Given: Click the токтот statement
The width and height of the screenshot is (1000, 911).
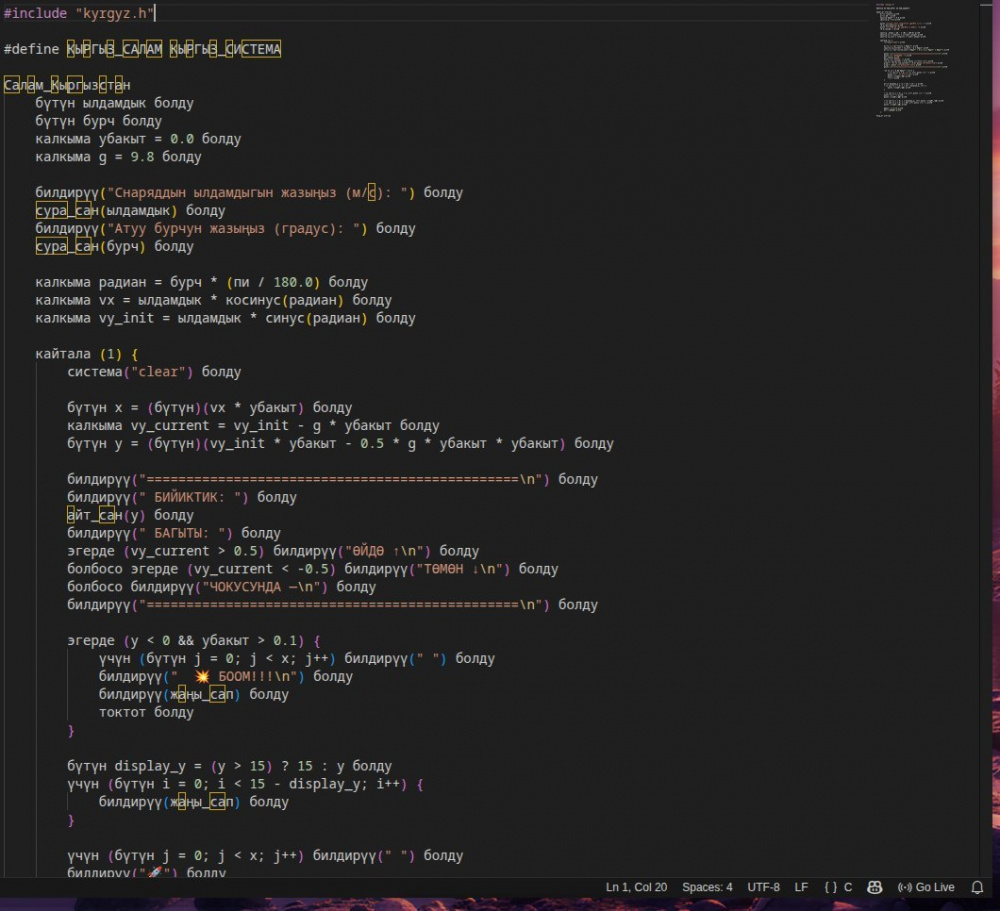Looking at the screenshot, I should [125, 712].
